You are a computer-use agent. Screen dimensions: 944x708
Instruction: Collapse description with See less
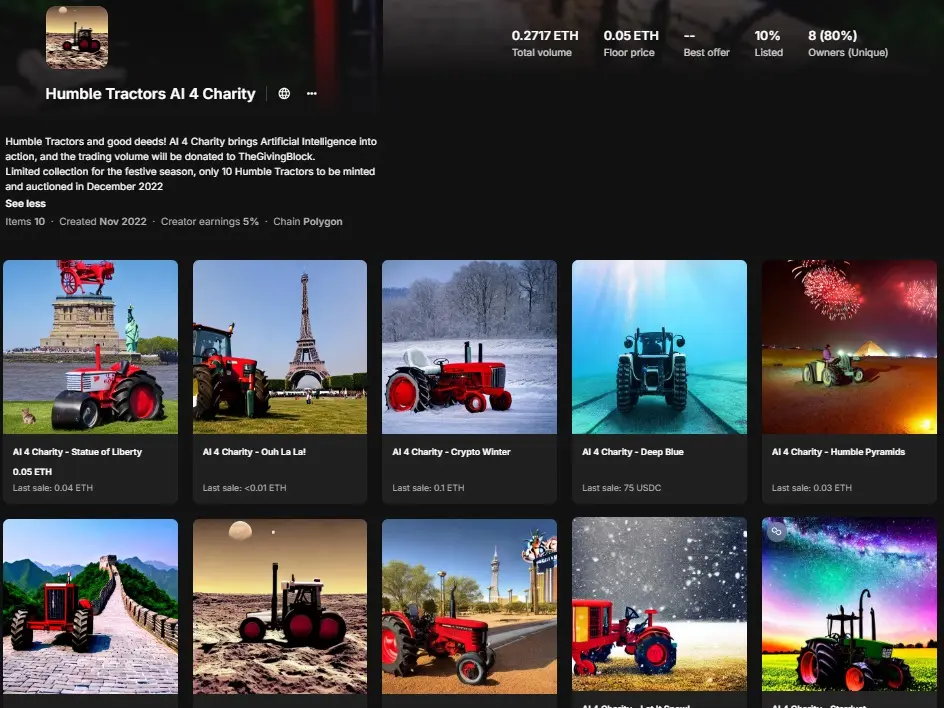click(x=25, y=203)
